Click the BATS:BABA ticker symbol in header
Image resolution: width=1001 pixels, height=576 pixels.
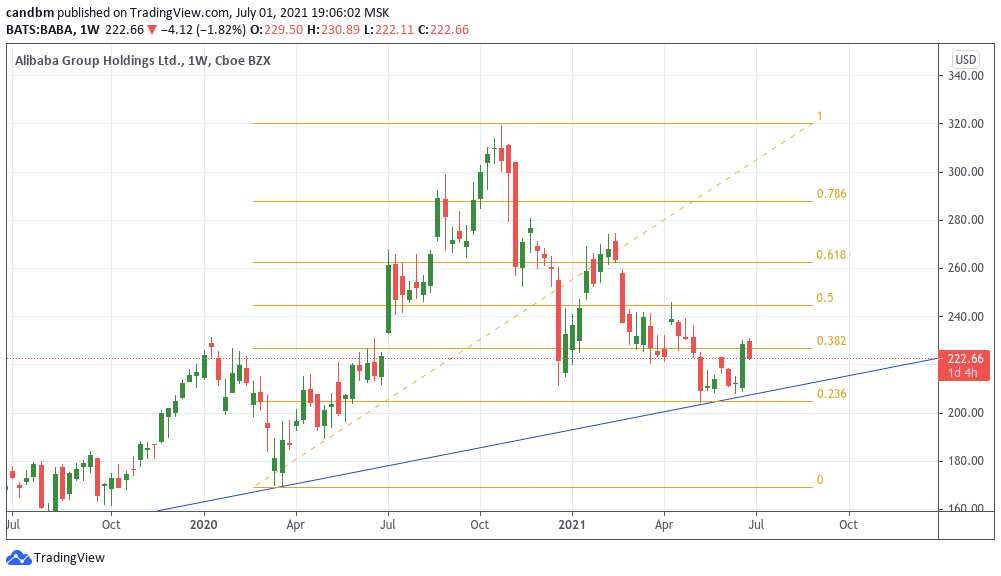pos(40,29)
